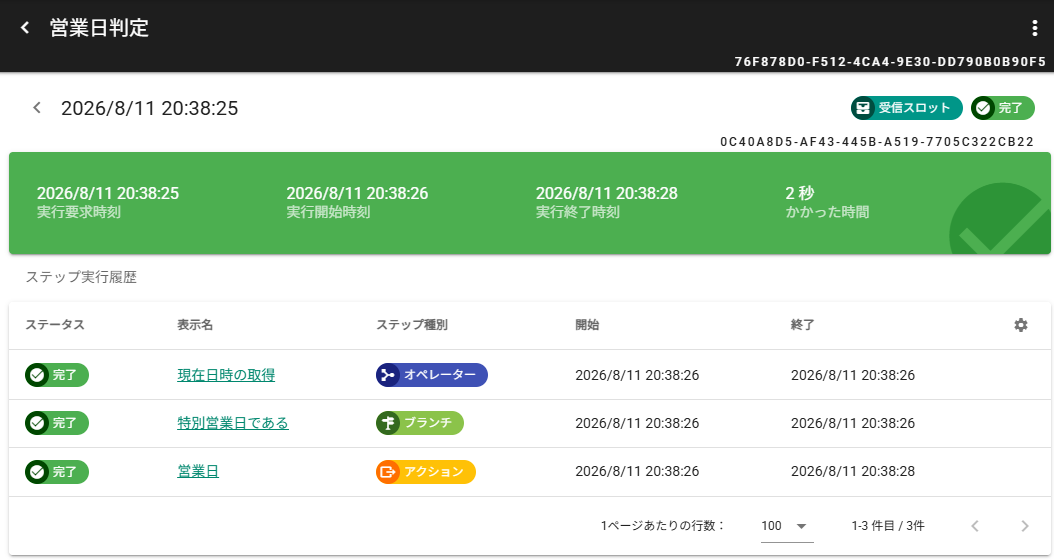Open the three-dot overflow menu
Image resolution: width=1054 pixels, height=560 pixels.
click(x=1034, y=28)
